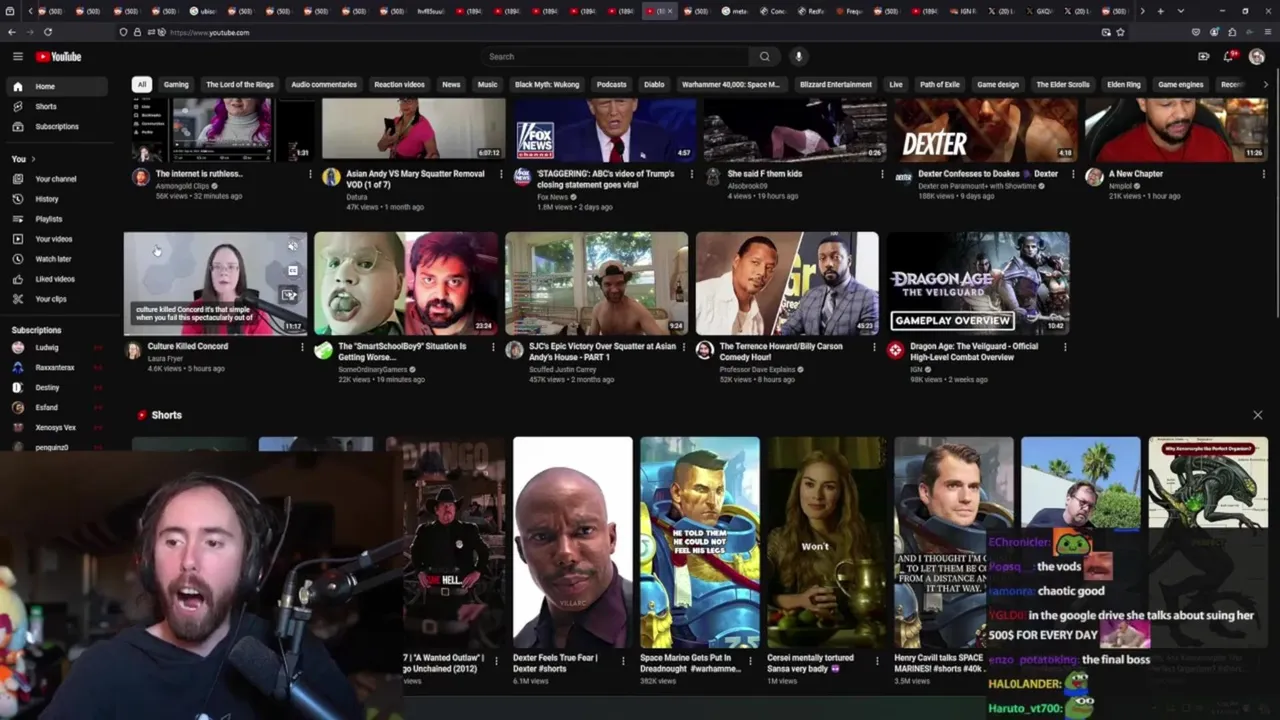
Task: Open options for Terrence Howard/Billy Carson video
Action: tap(874, 347)
